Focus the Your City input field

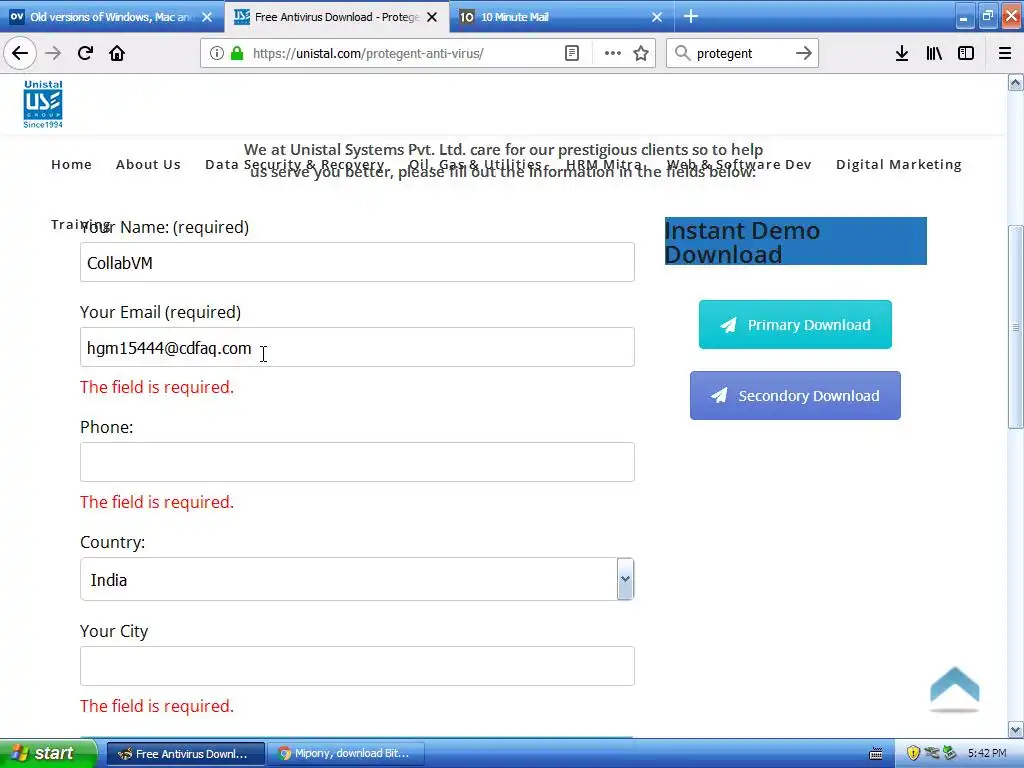click(357, 666)
